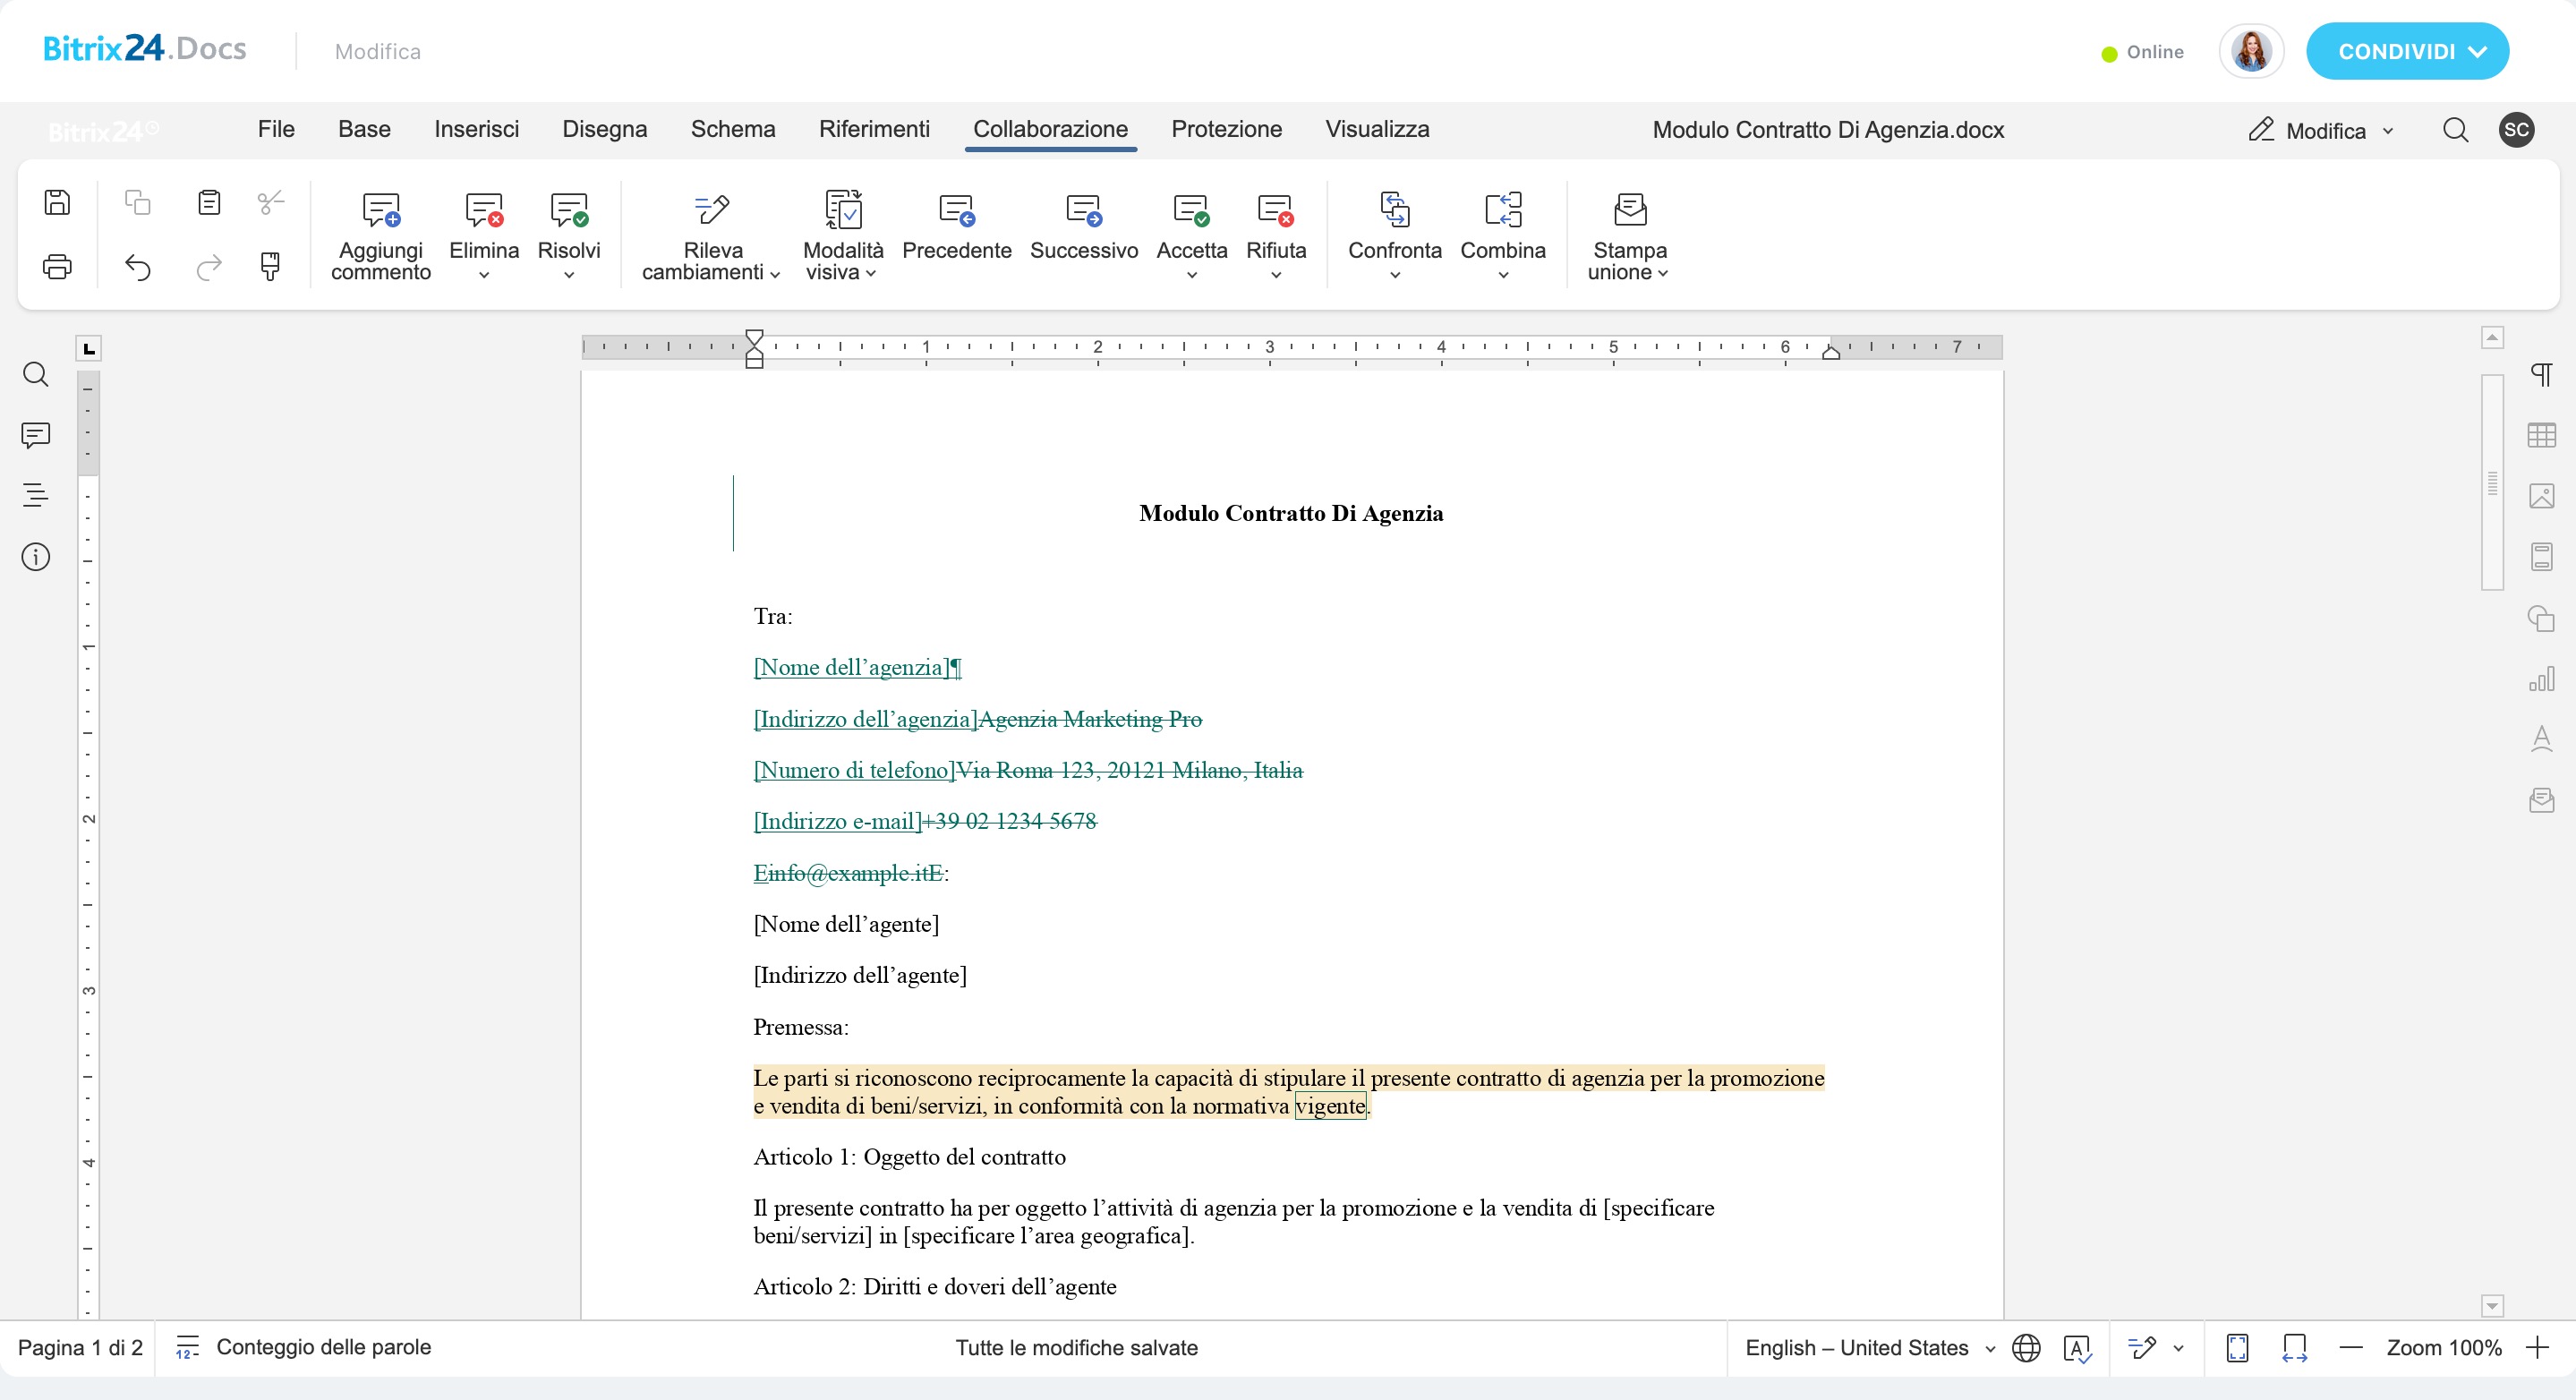The image size is (2576, 1400).
Task: Open Comments panel in left sidebar
Action: [x=36, y=435]
